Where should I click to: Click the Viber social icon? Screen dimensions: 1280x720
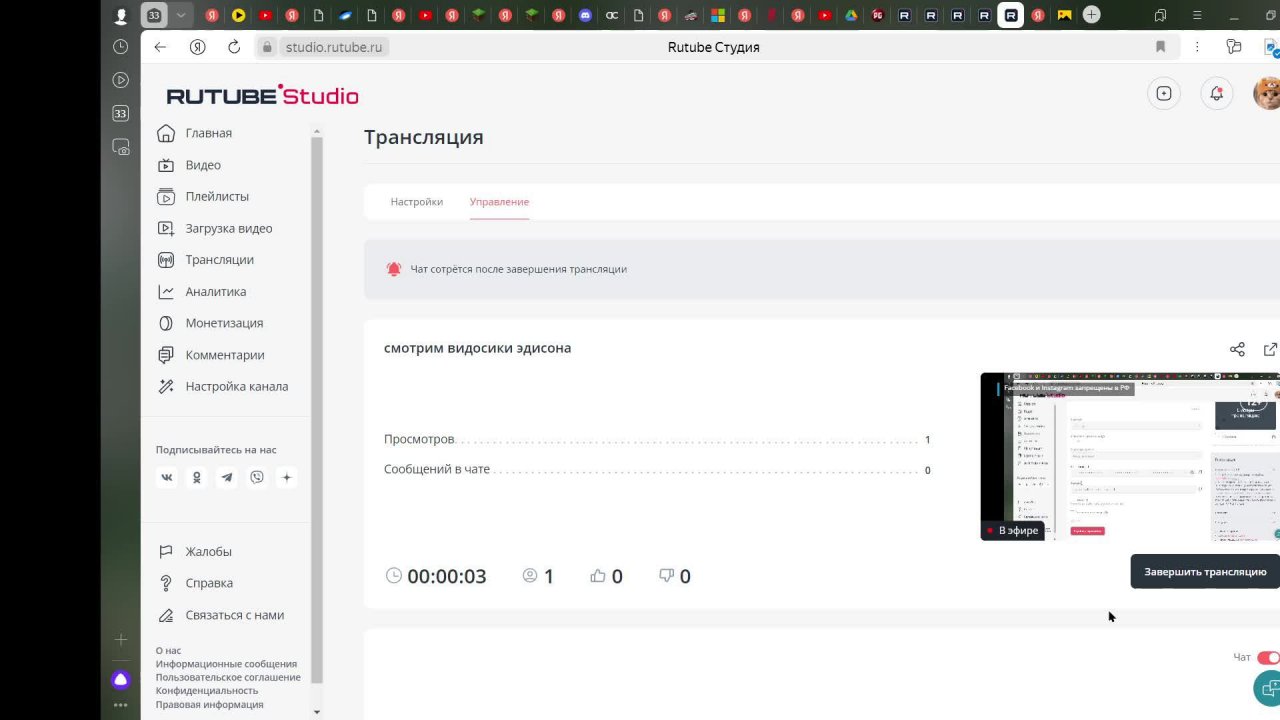(257, 477)
